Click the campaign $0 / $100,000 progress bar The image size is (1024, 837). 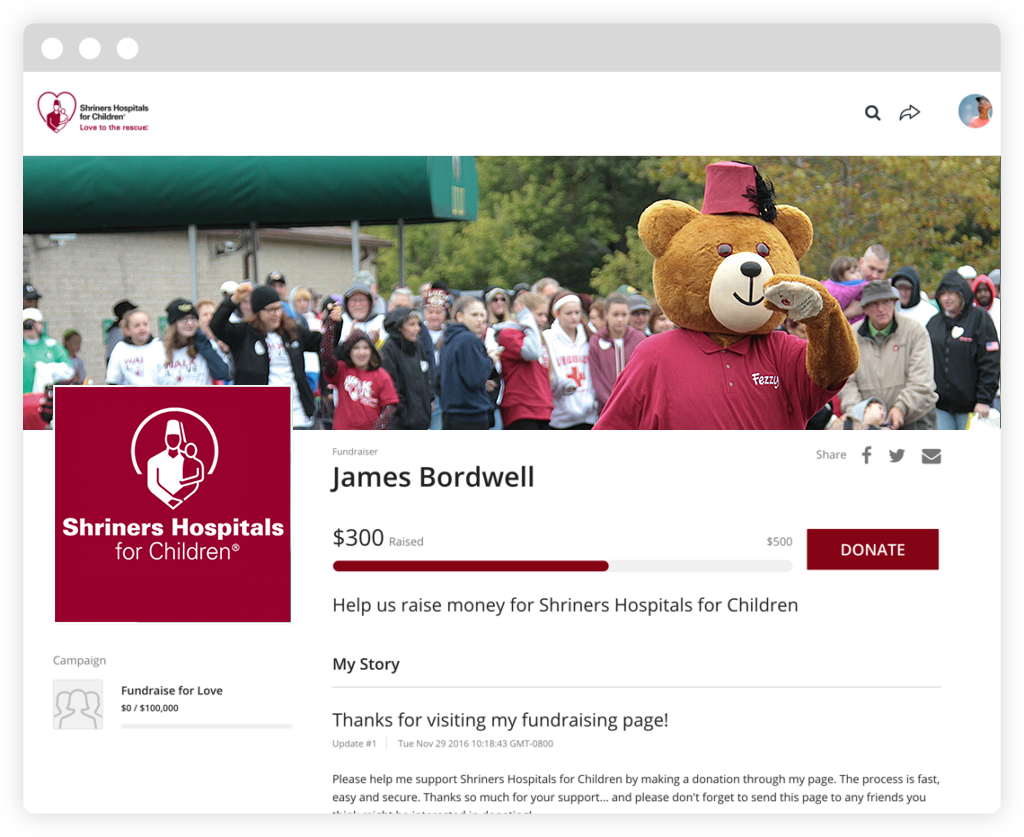(207, 726)
